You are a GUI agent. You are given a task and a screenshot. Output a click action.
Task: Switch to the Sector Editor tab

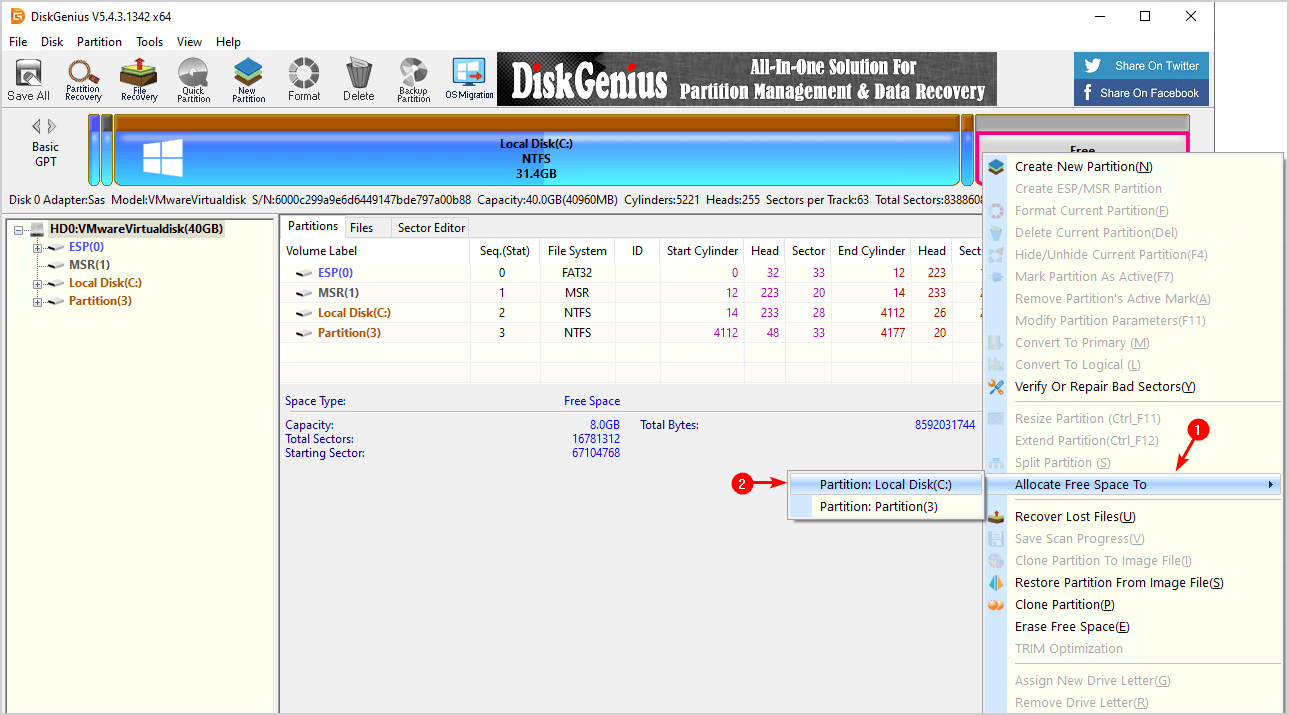click(x=431, y=228)
